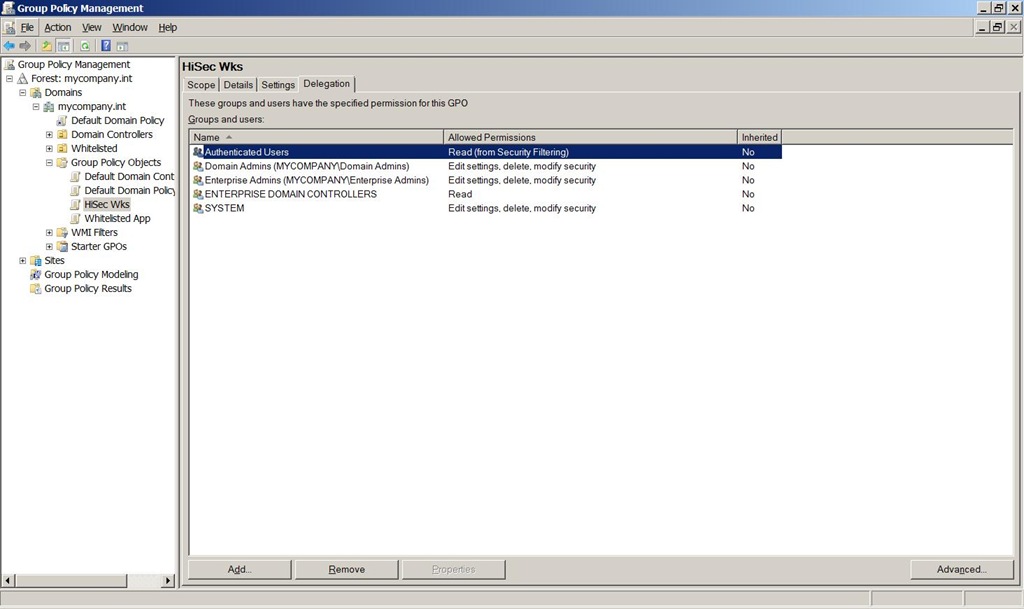
Task: Switch to the Details tab
Action: pos(238,85)
